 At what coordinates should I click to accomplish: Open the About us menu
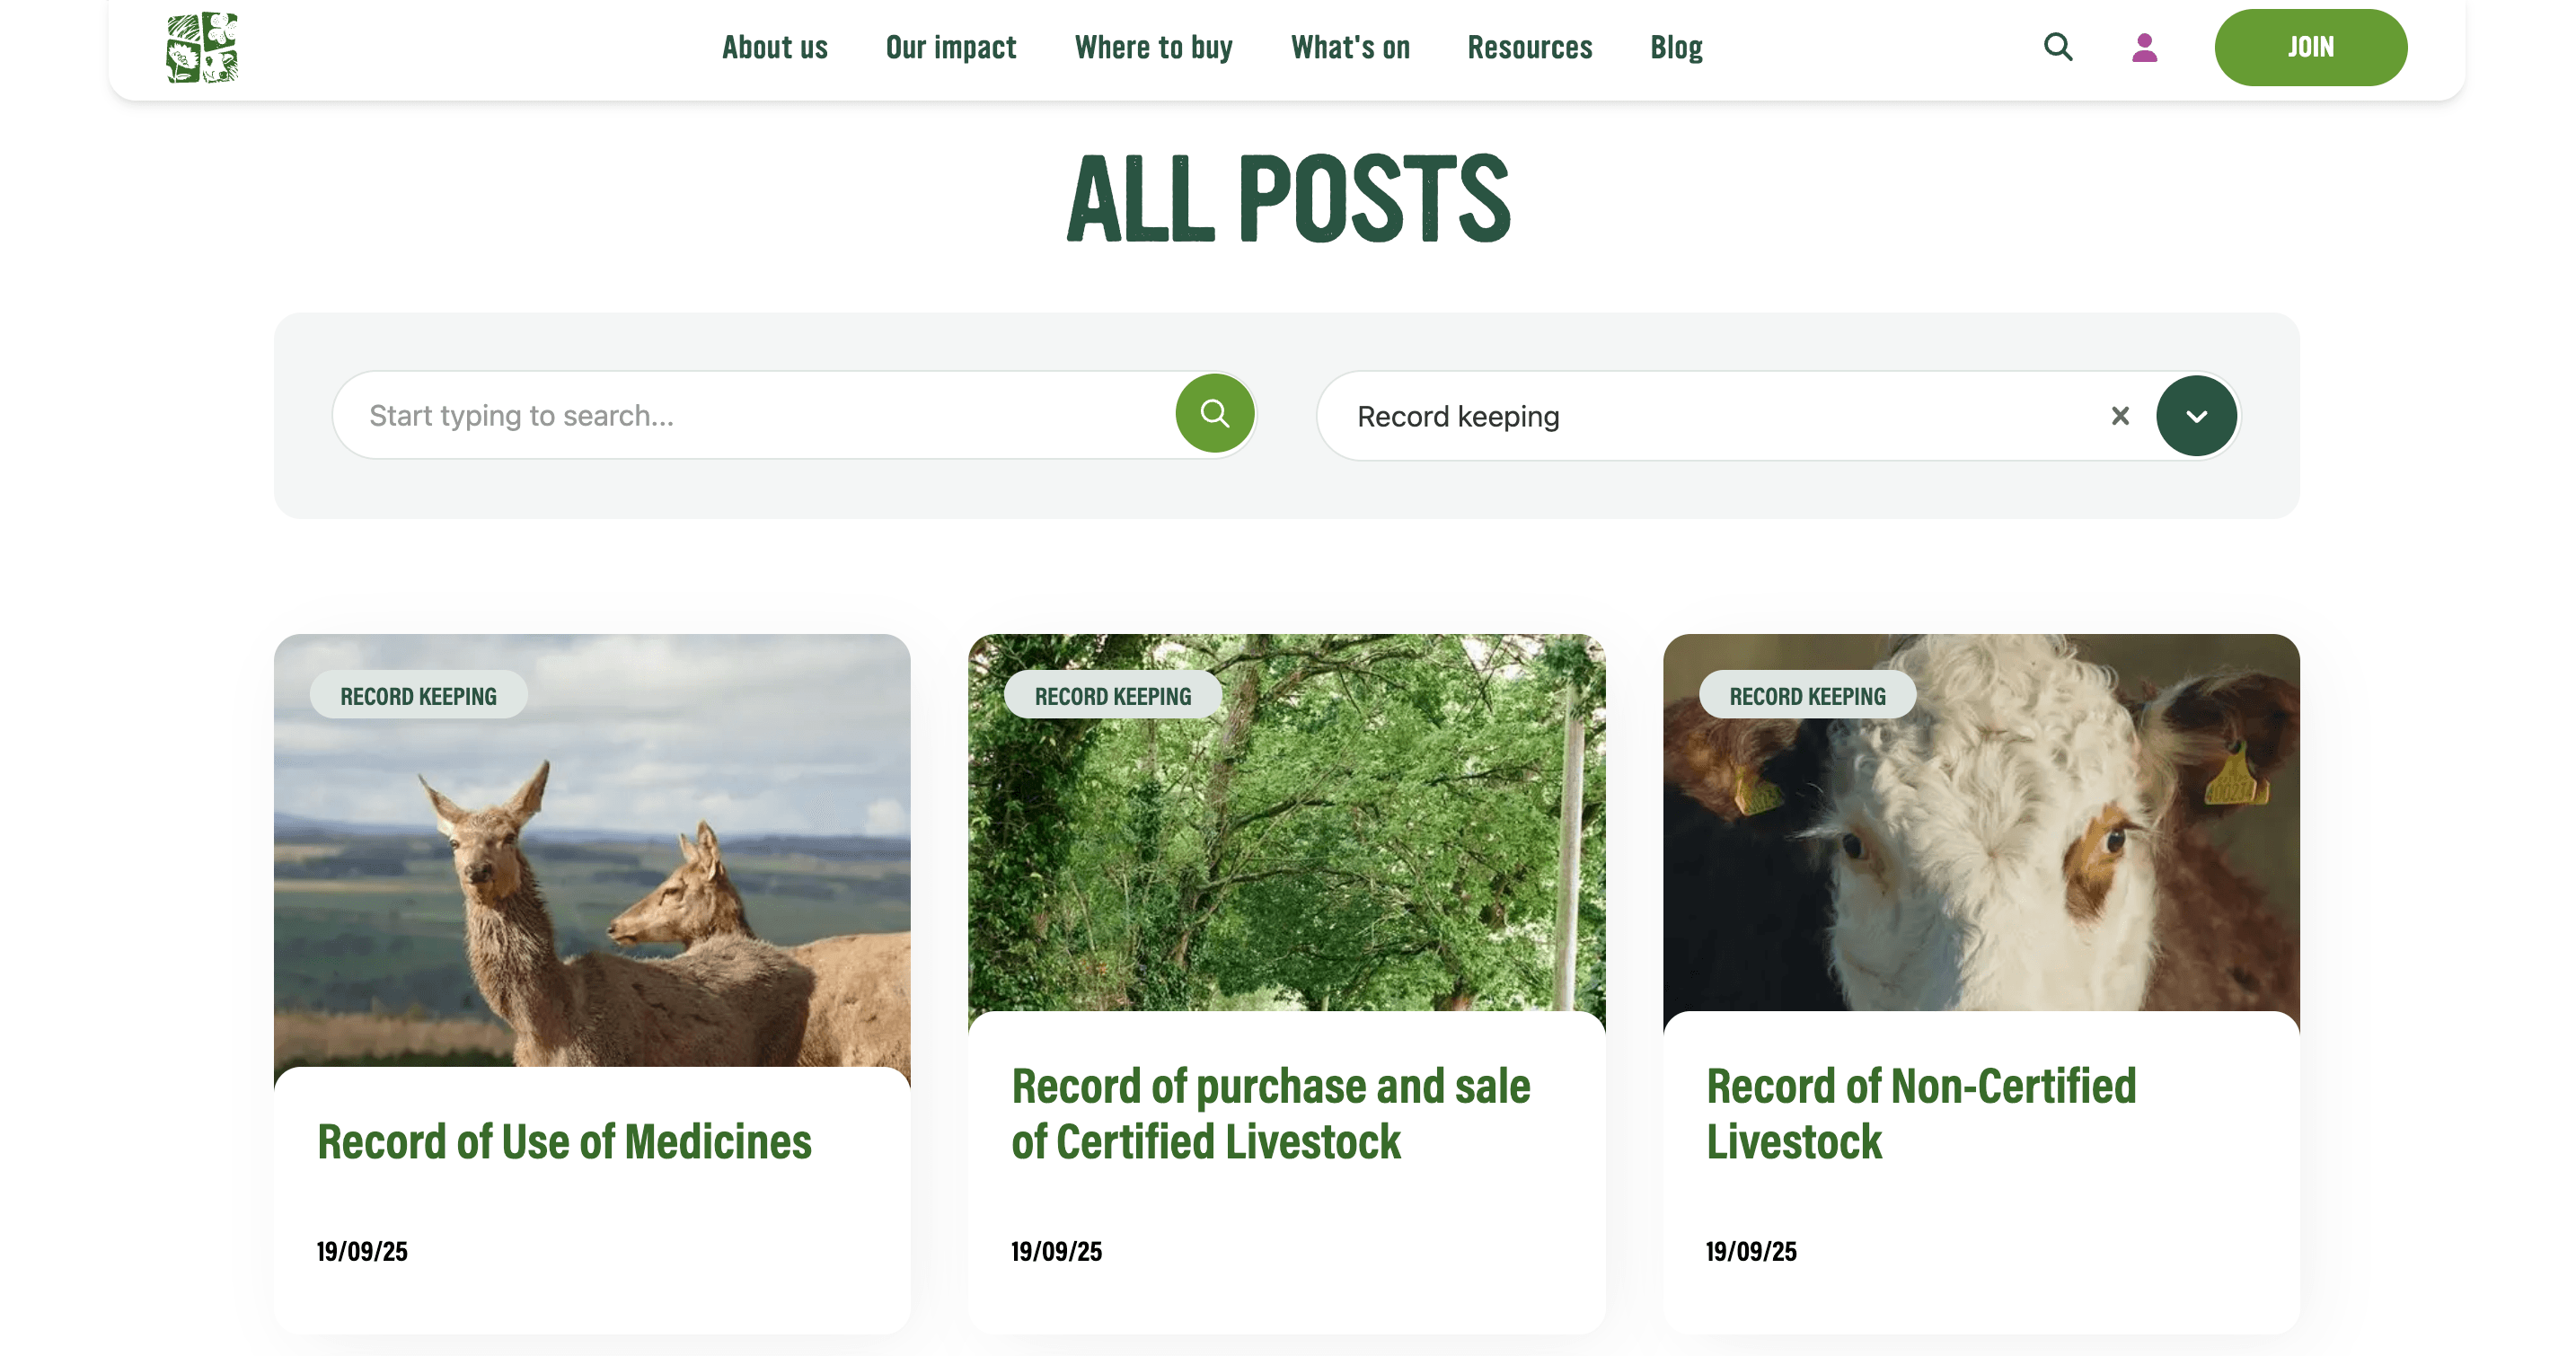(x=775, y=47)
